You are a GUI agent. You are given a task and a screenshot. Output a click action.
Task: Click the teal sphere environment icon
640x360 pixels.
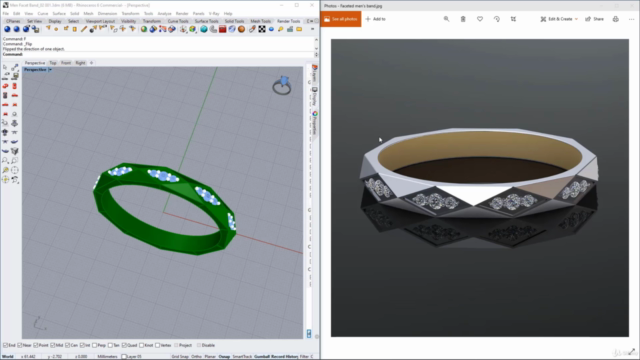click(203, 29)
